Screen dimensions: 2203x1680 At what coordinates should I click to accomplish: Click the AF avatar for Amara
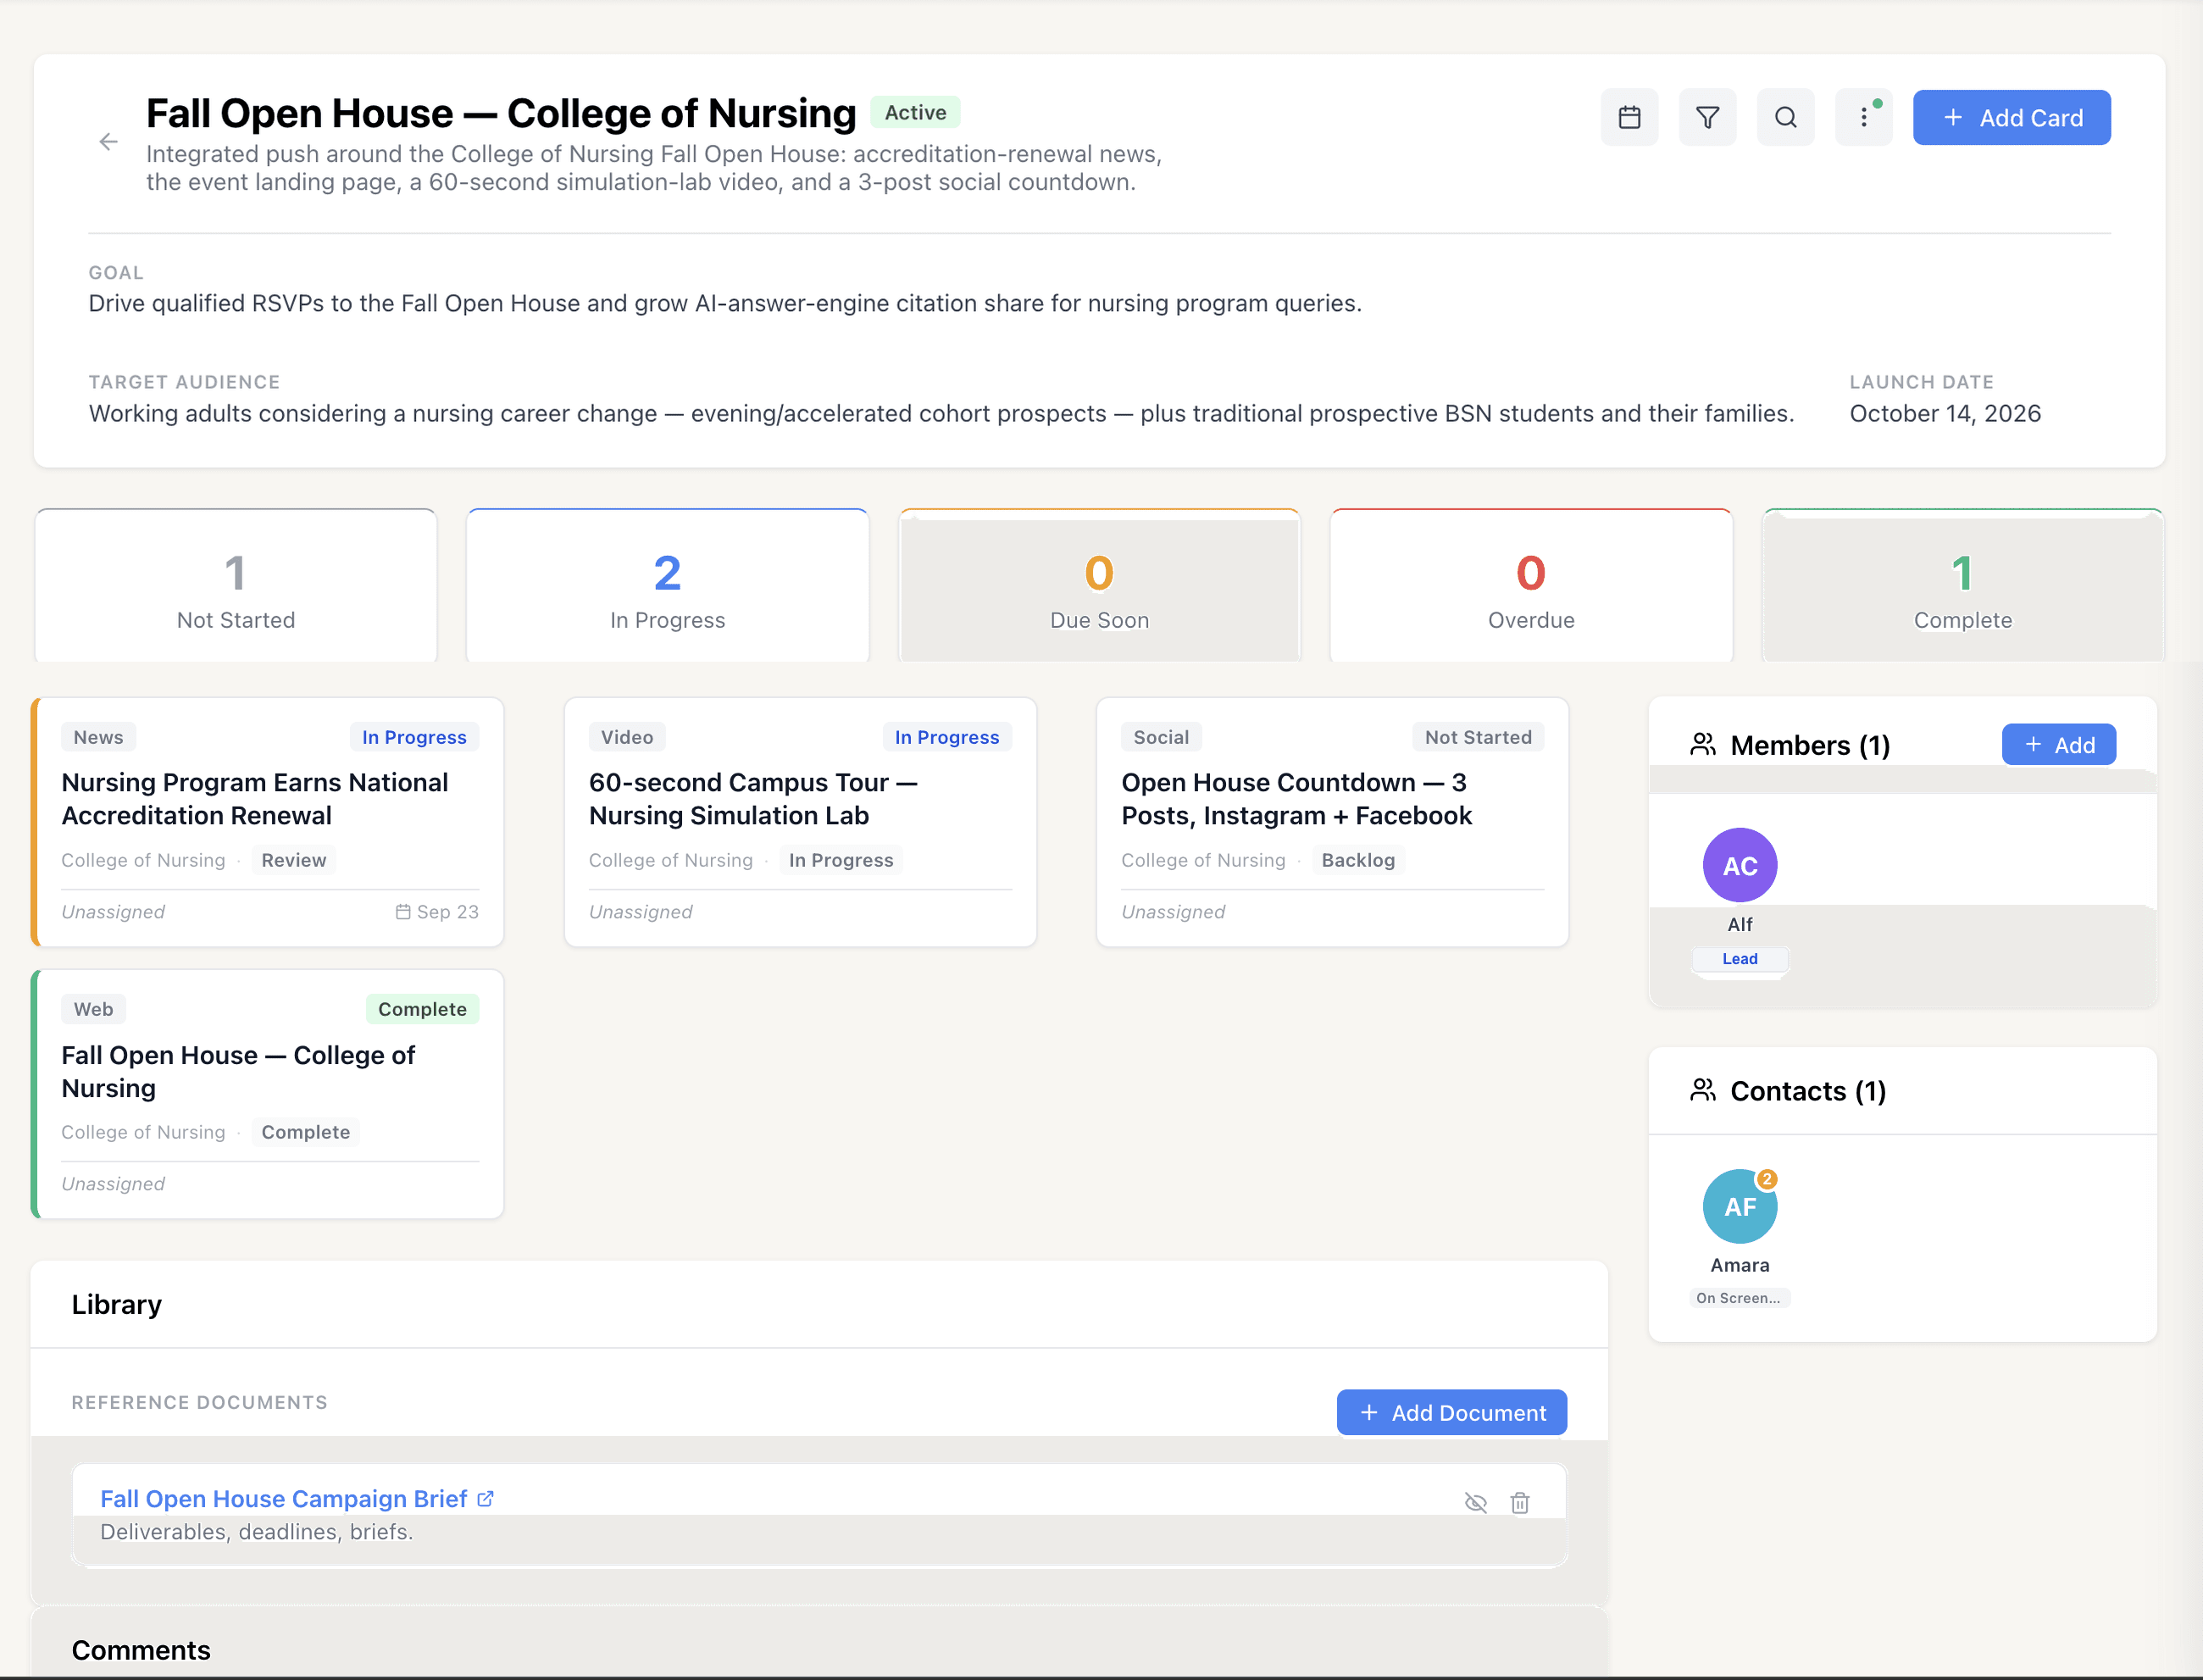tap(1739, 1206)
